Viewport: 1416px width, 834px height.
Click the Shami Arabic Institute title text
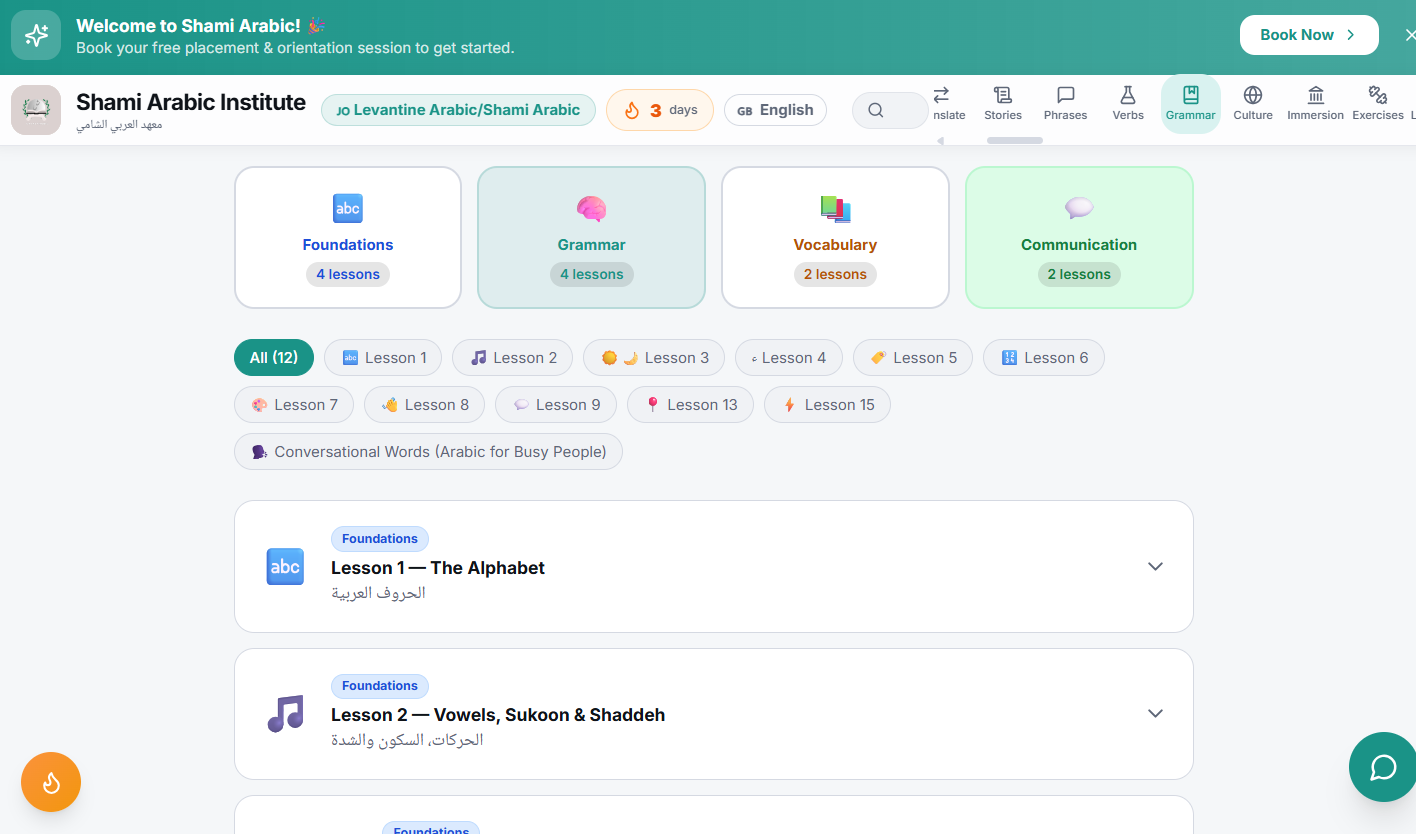191,102
